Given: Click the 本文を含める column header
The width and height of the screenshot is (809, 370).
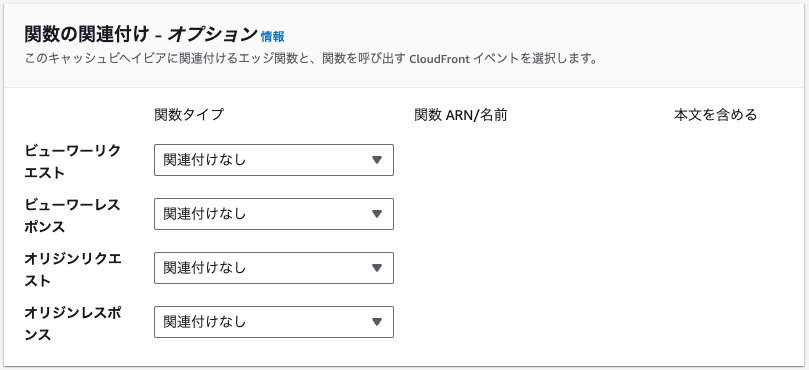Looking at the screenshot, I should (715, 115).
